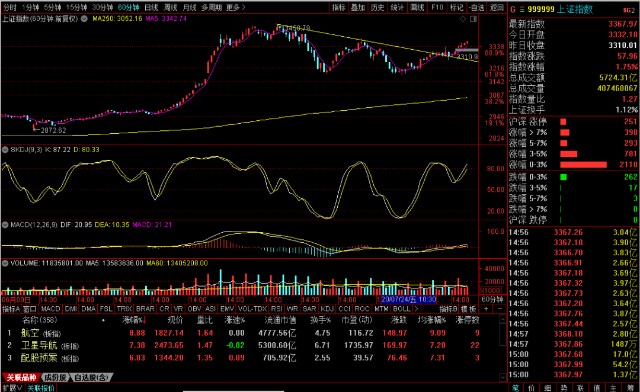The height and width of the screenshot is (392, 640).
Task: Click the plus zoom-in button by 60分钟
Action: (486, 309)
